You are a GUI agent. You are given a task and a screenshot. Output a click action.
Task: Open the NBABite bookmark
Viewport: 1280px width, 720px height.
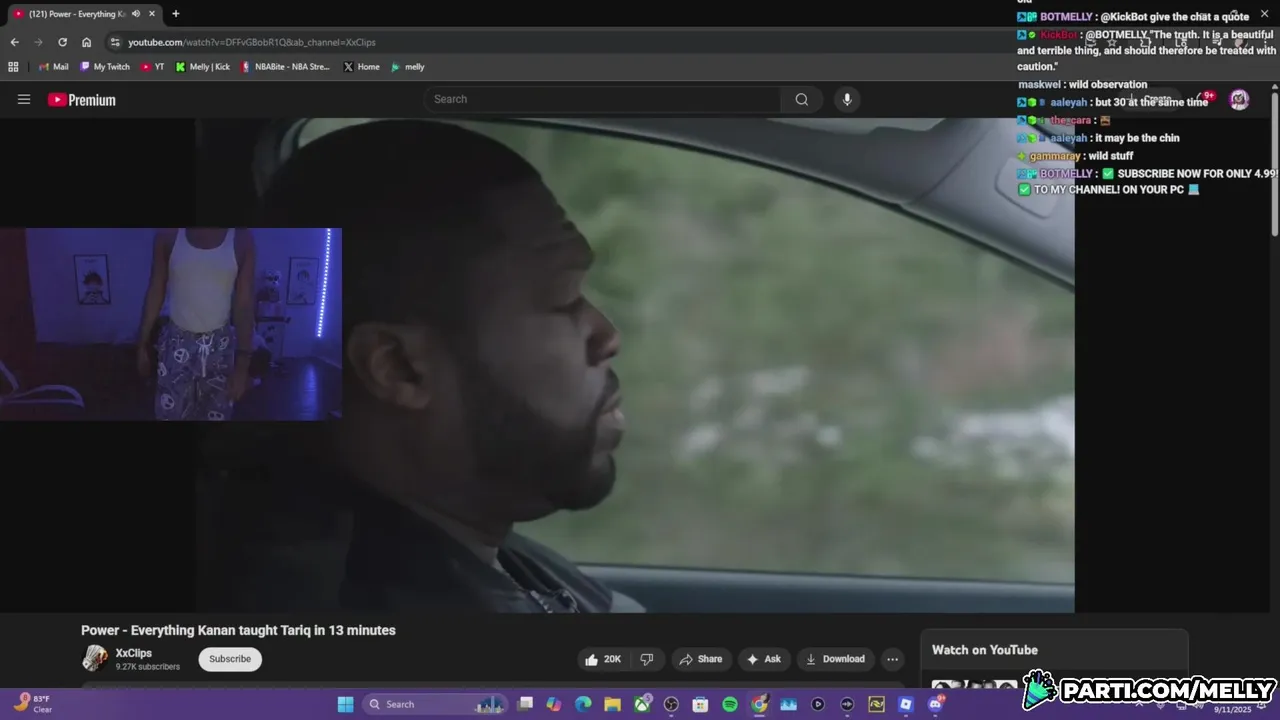click(285, 67)
